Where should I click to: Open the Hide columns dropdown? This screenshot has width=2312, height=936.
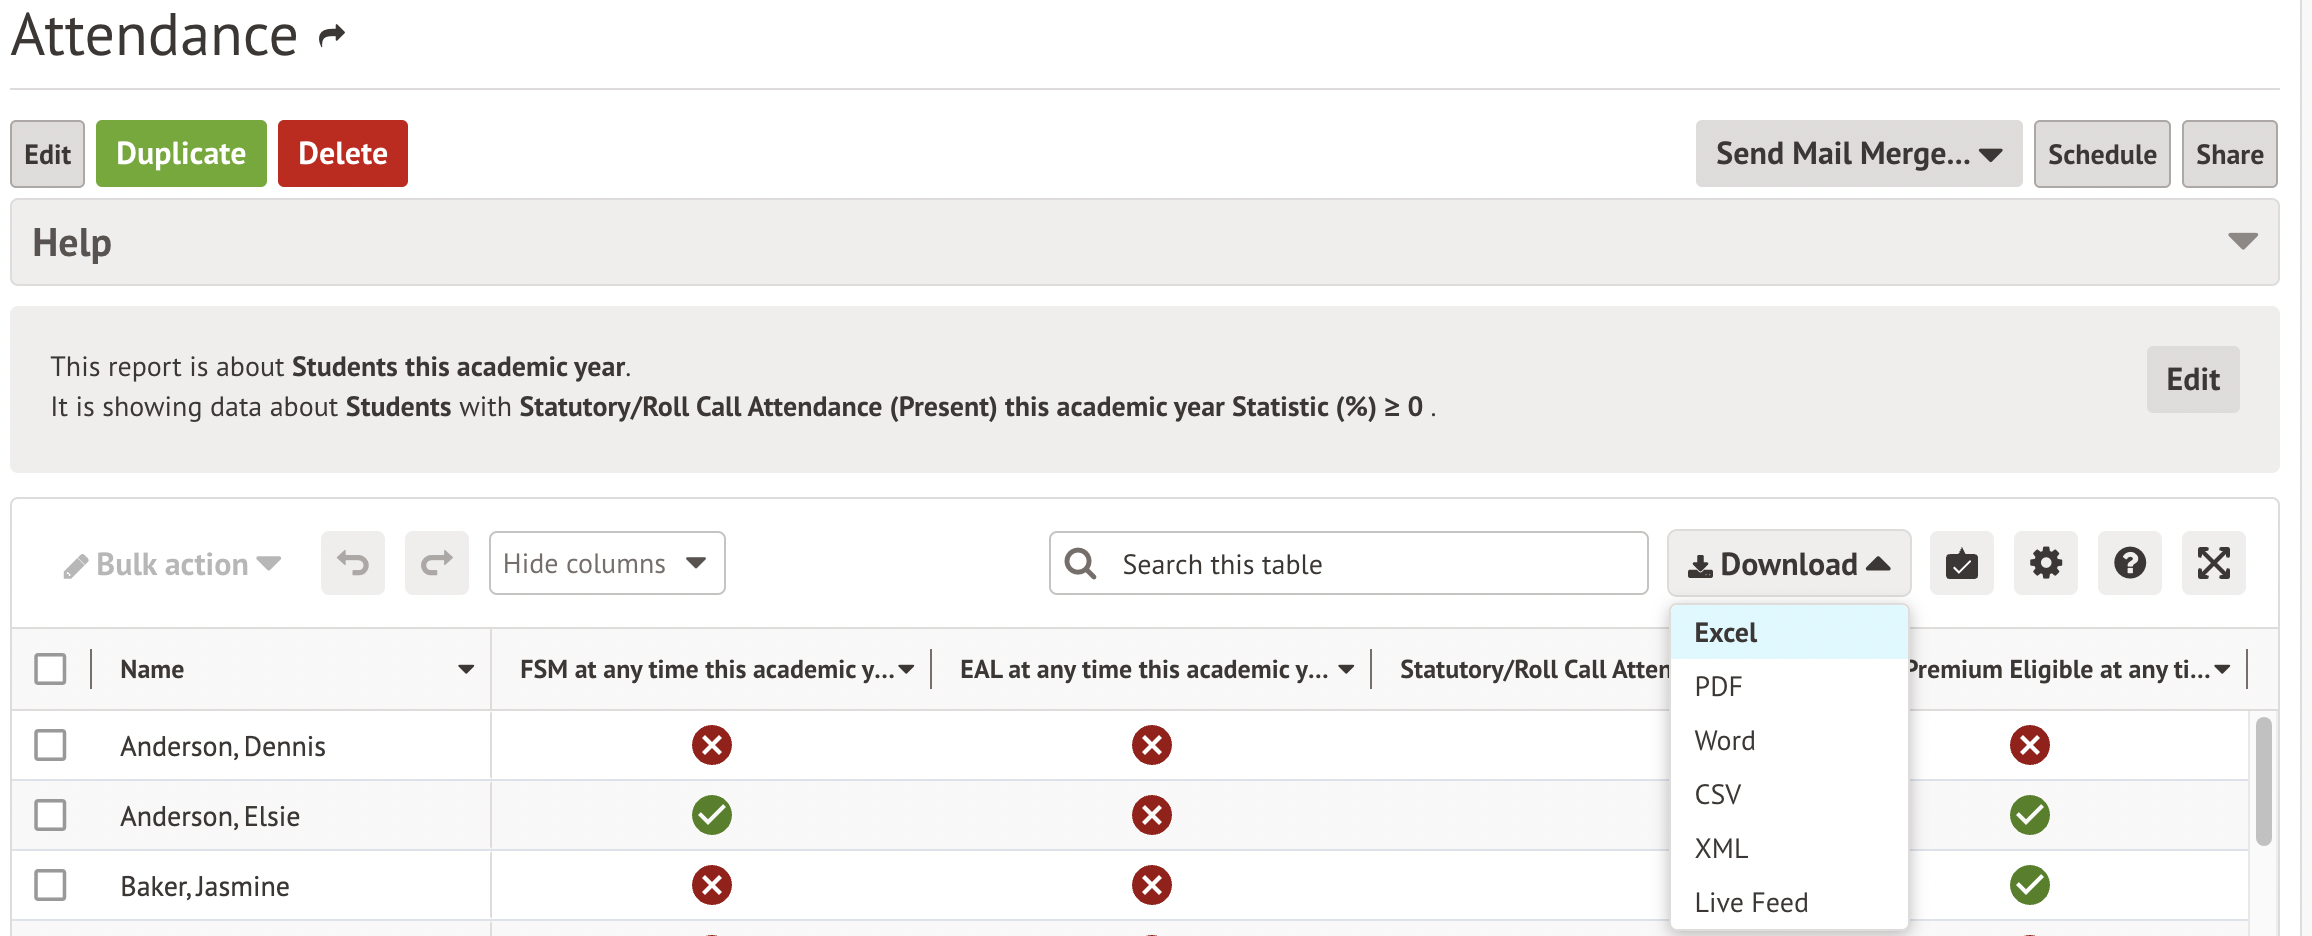(606, 563)
